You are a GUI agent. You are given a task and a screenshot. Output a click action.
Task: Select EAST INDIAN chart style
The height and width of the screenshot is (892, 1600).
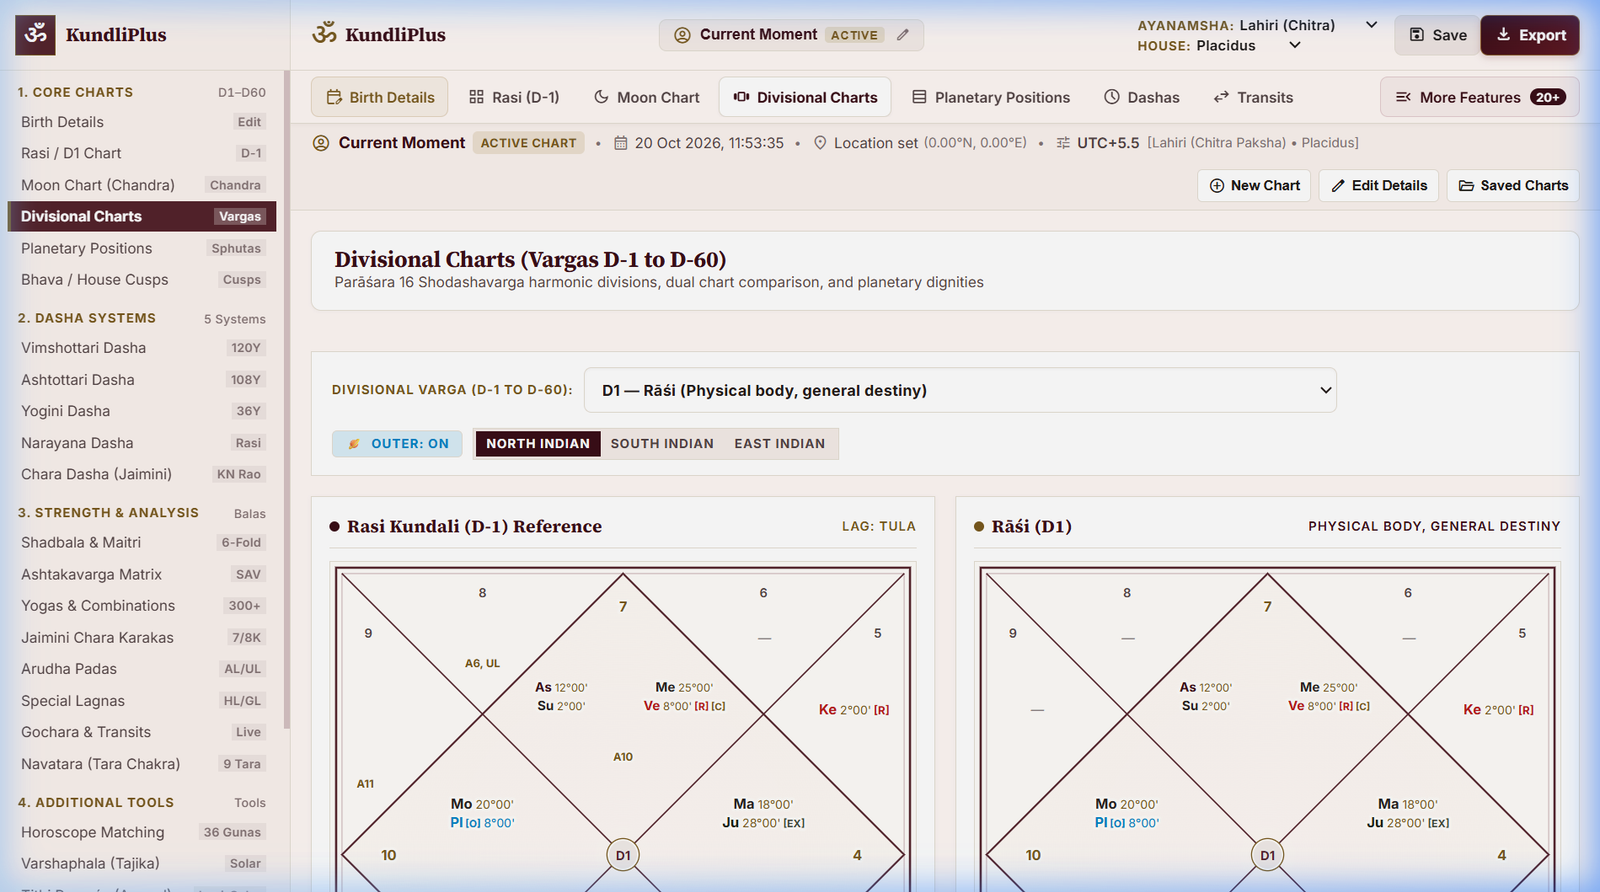[x=780, y=444]
